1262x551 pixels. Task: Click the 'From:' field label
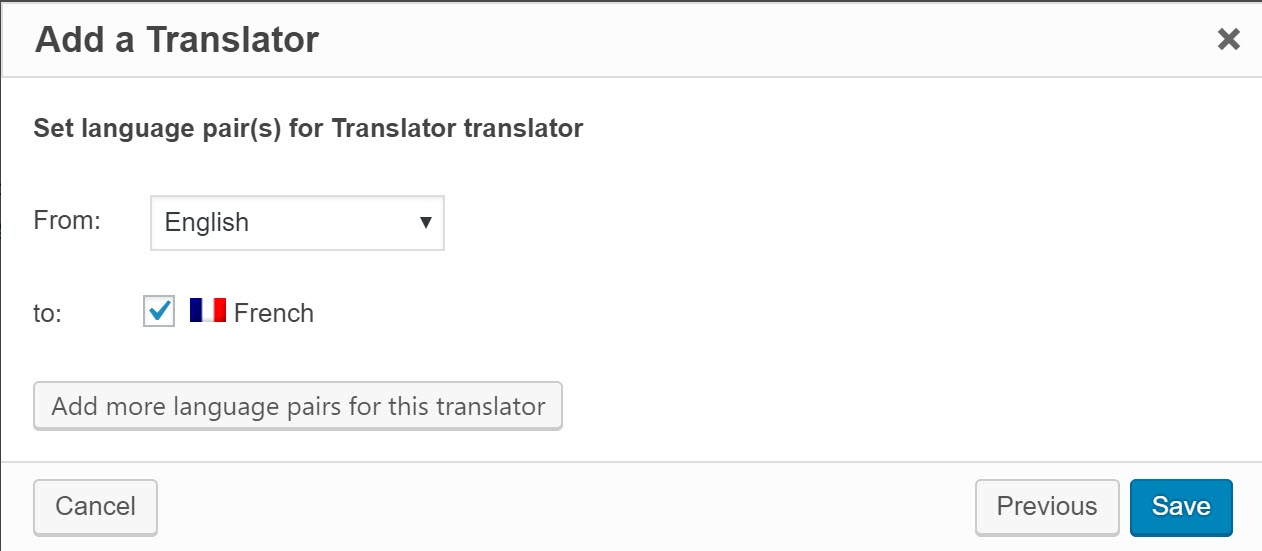[x=67, y=220]
